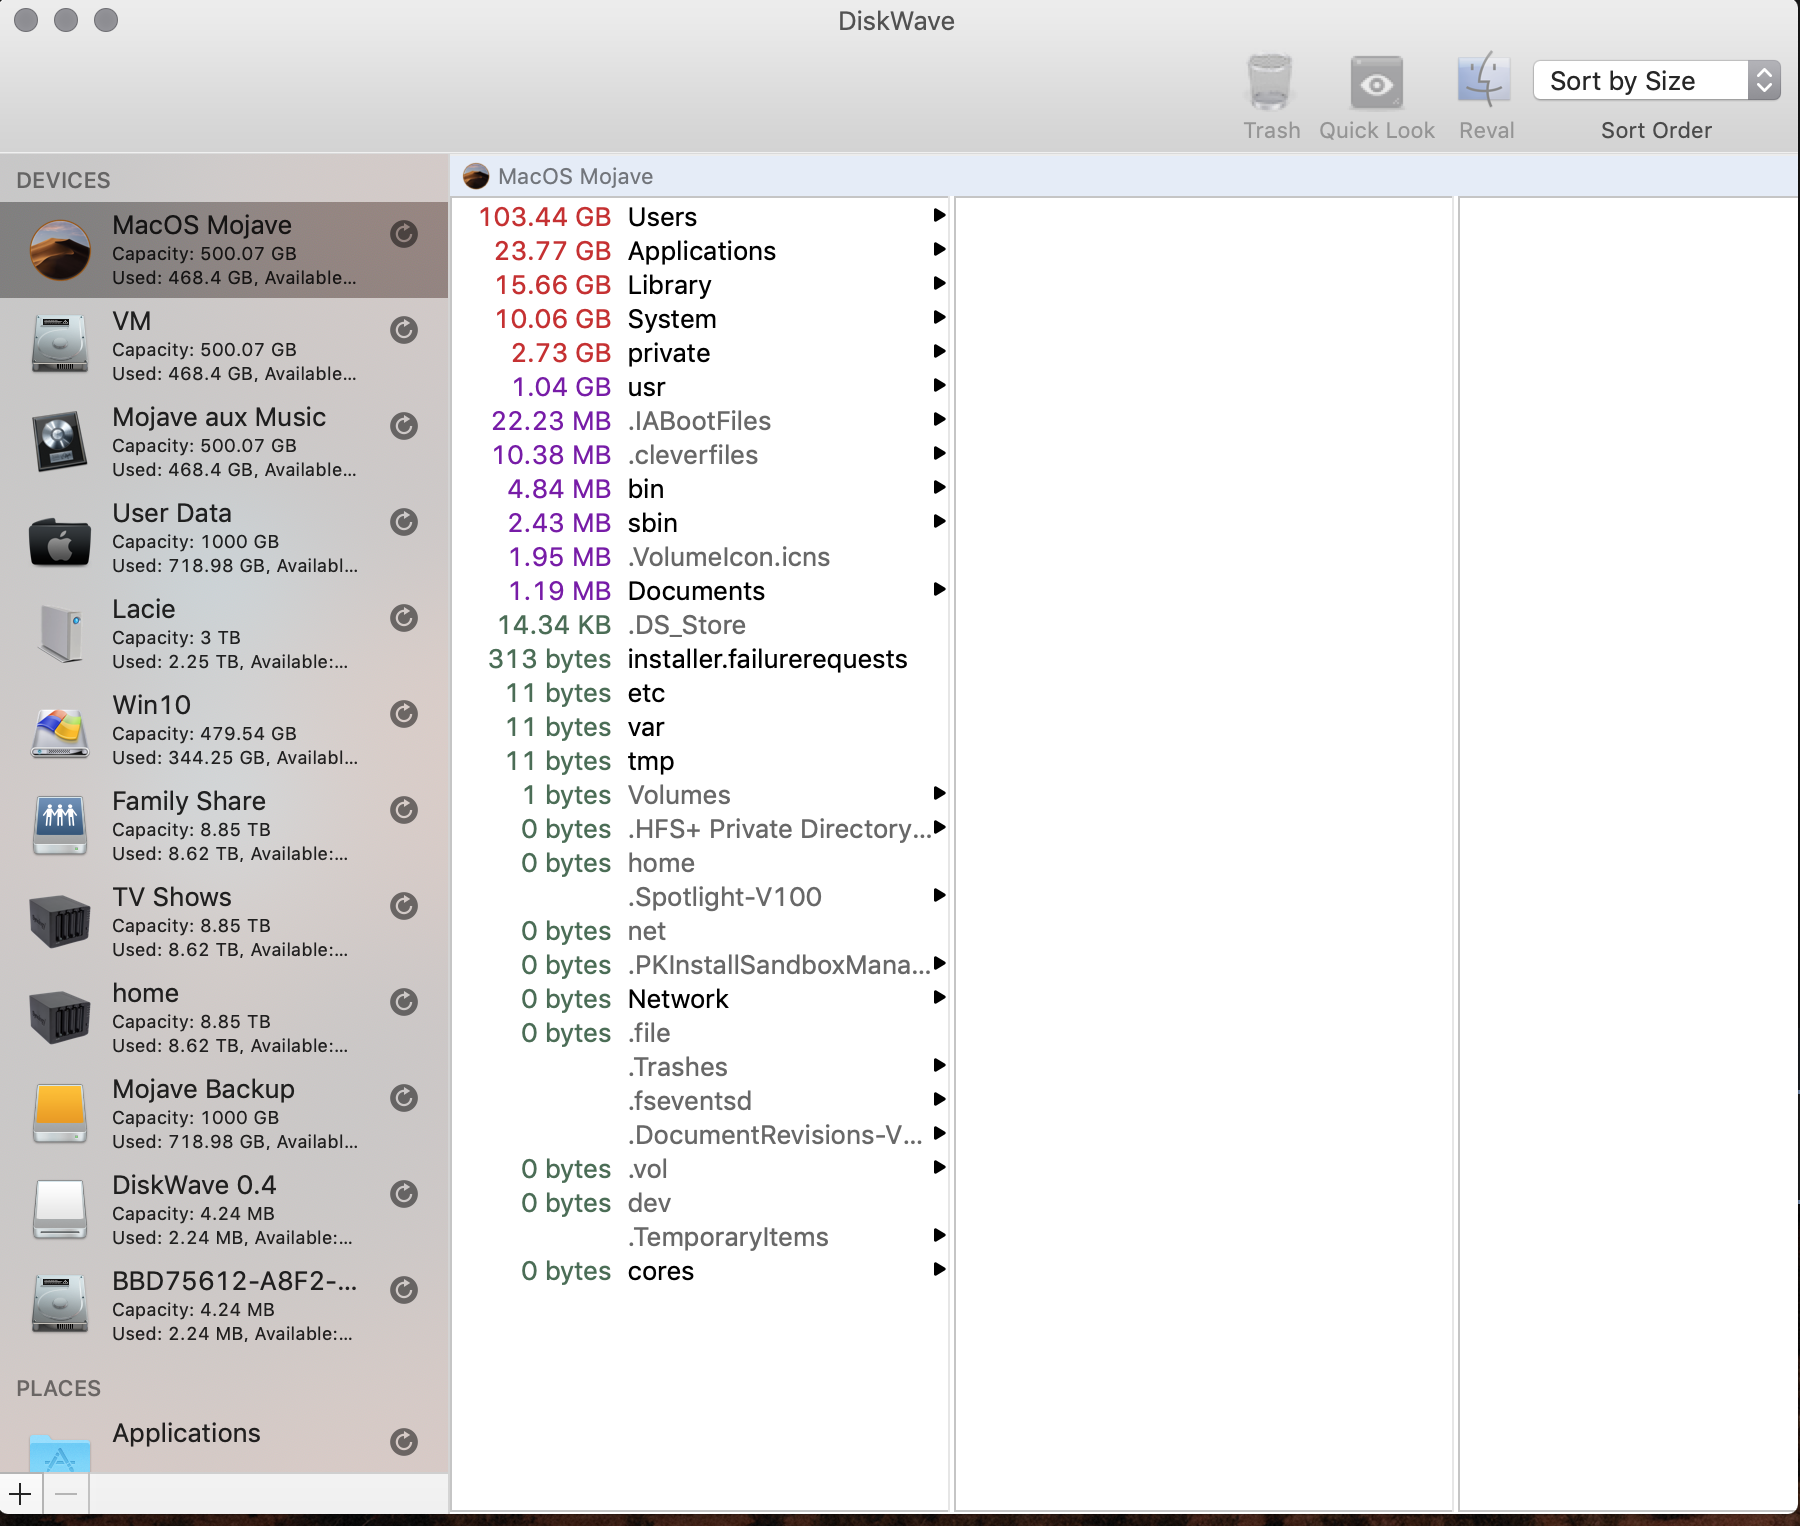Click the Quick Look eye icon

(1377, 82)
